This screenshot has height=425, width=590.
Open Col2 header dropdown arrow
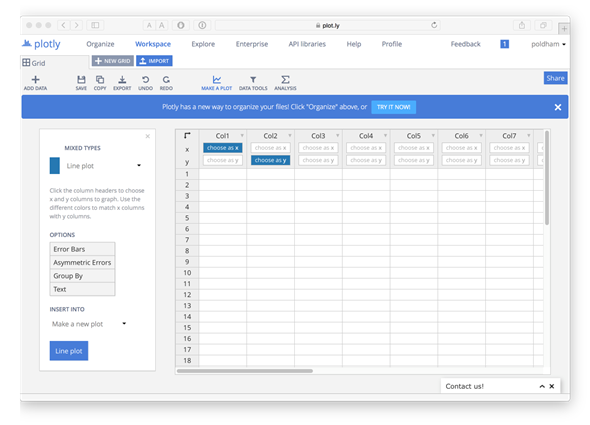coord(290,136)
